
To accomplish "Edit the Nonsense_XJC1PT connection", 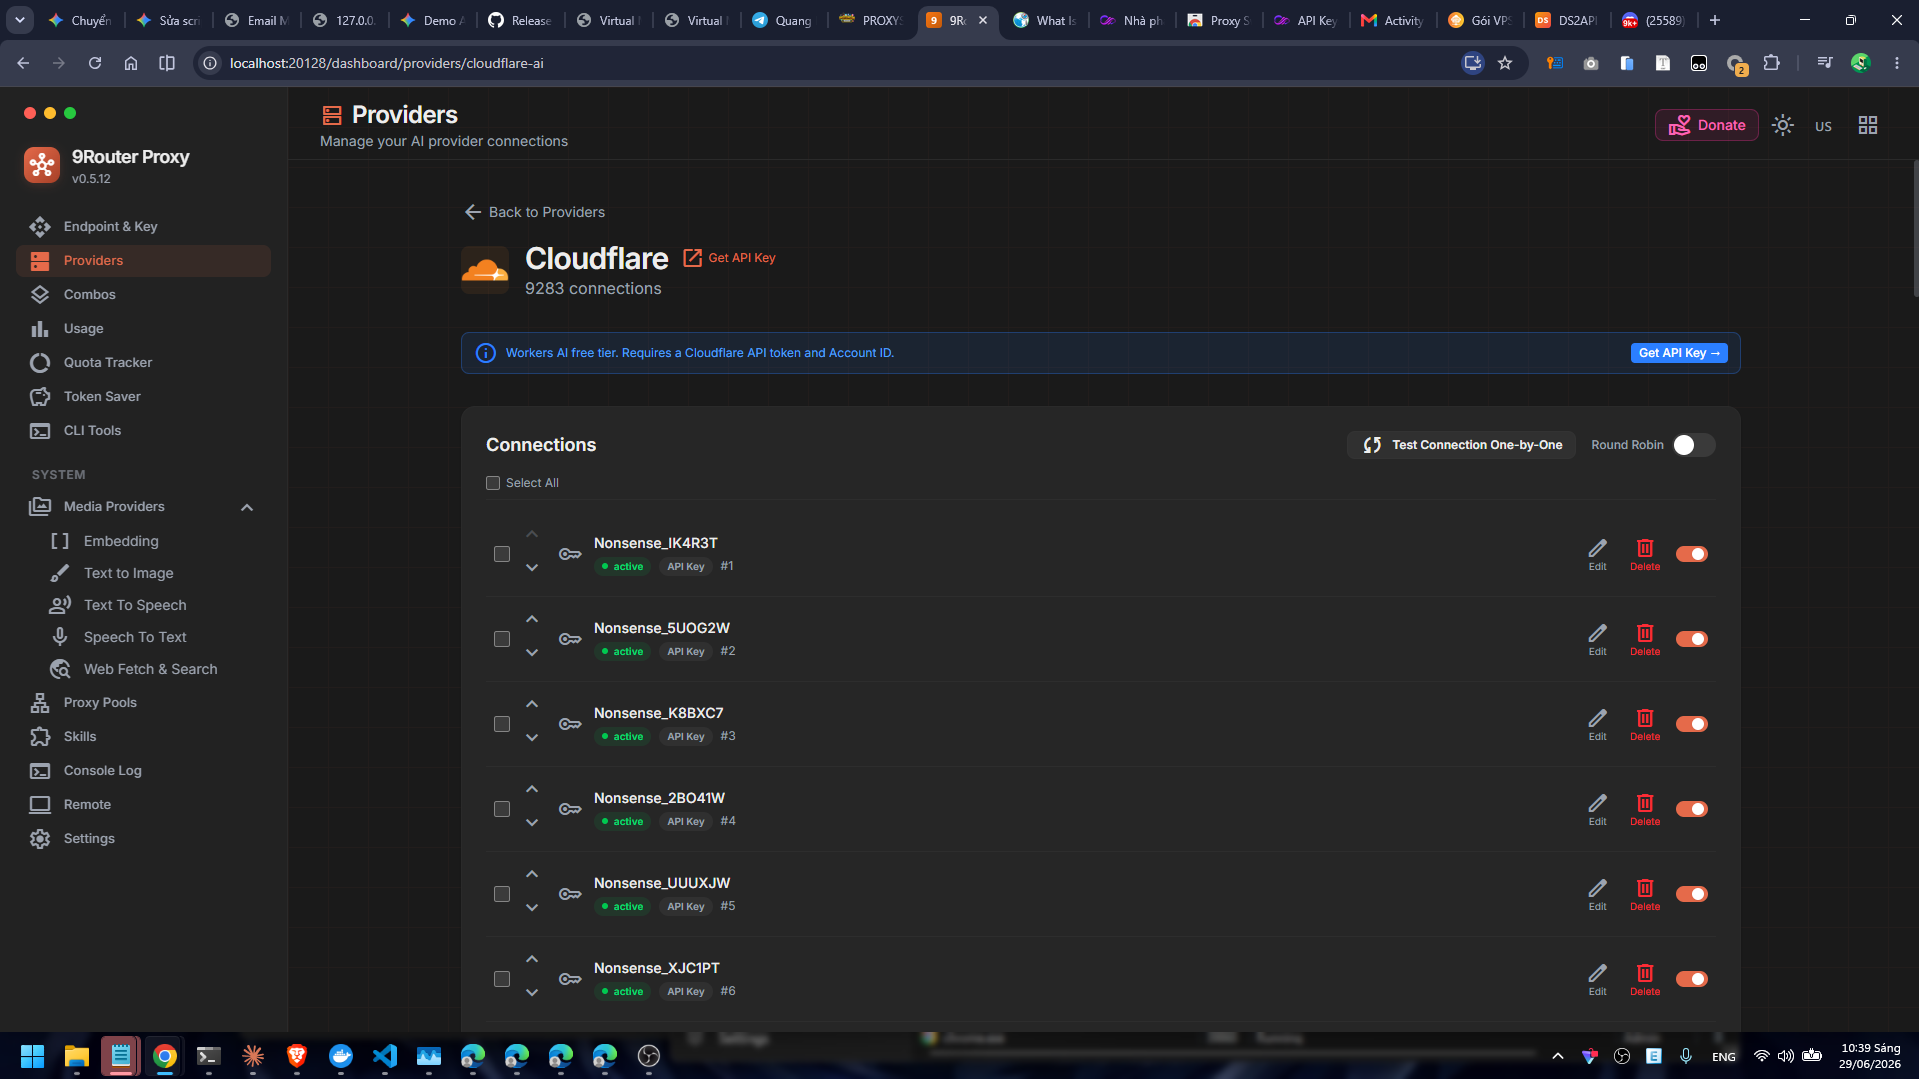I will pos(1598,979).
